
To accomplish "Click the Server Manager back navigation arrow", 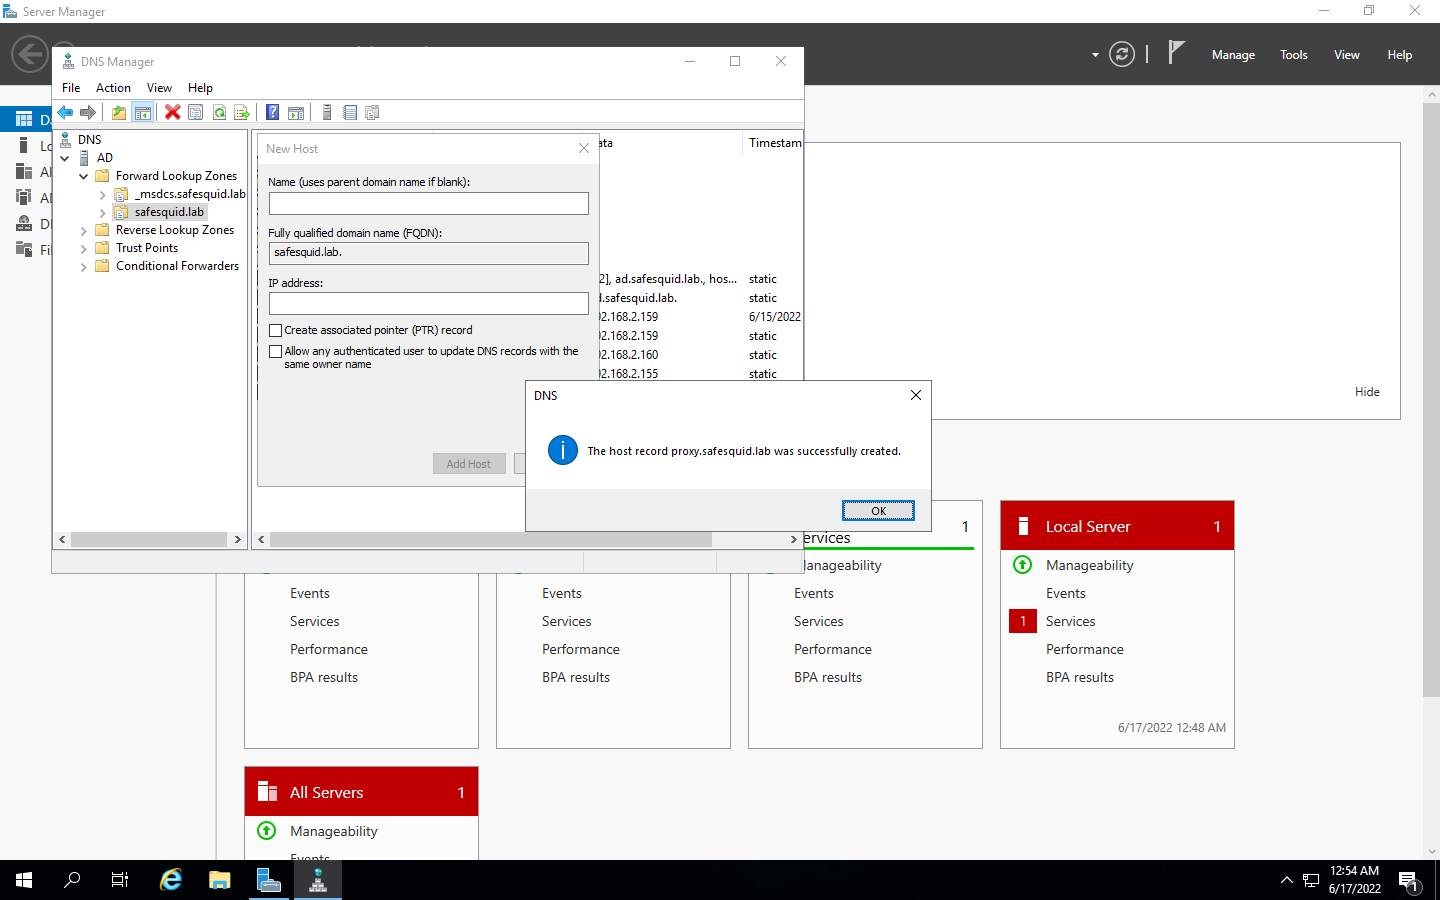I will coord(30,54).
